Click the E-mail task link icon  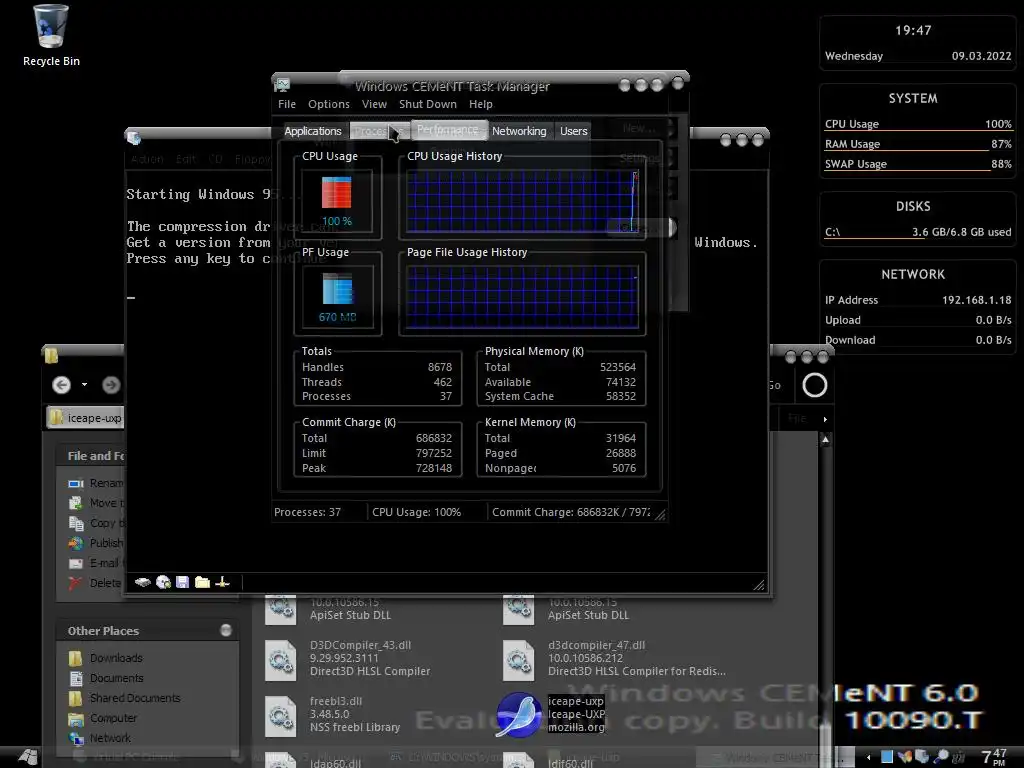76,563
